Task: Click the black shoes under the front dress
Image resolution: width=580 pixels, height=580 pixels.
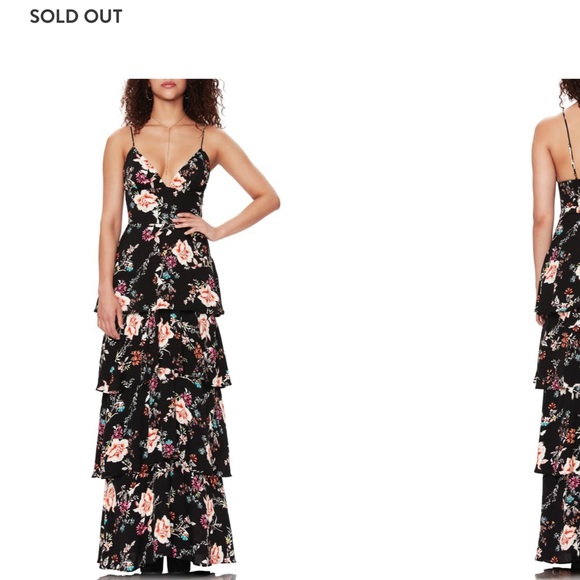Action: pos(166,566)
